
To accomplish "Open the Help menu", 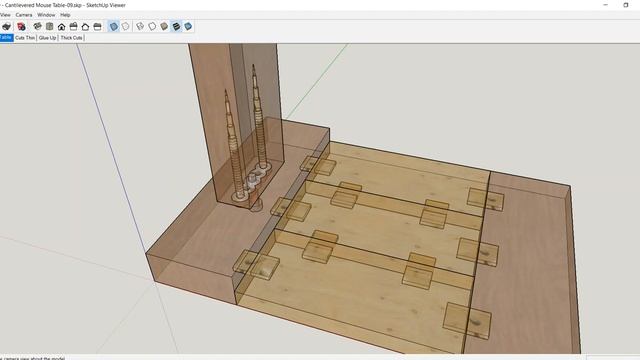I will point(65,15).
